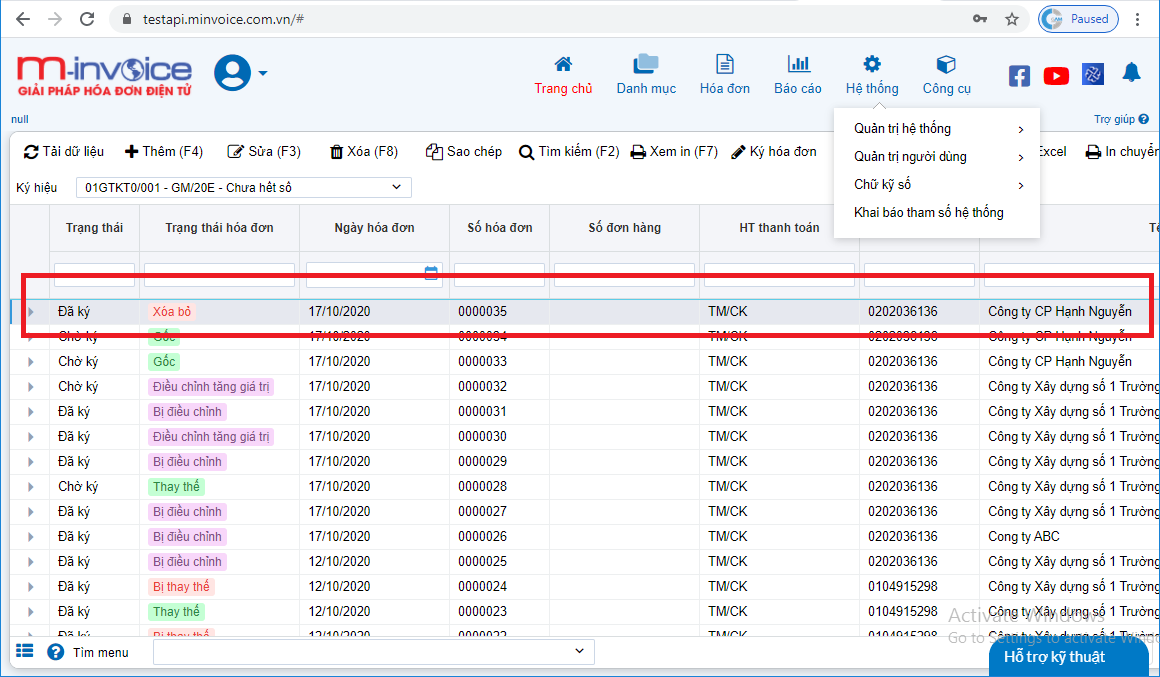Screen dimensions: 1160x677
Task: Click the help question icon near Tìm menu
Action: (55, 652)
